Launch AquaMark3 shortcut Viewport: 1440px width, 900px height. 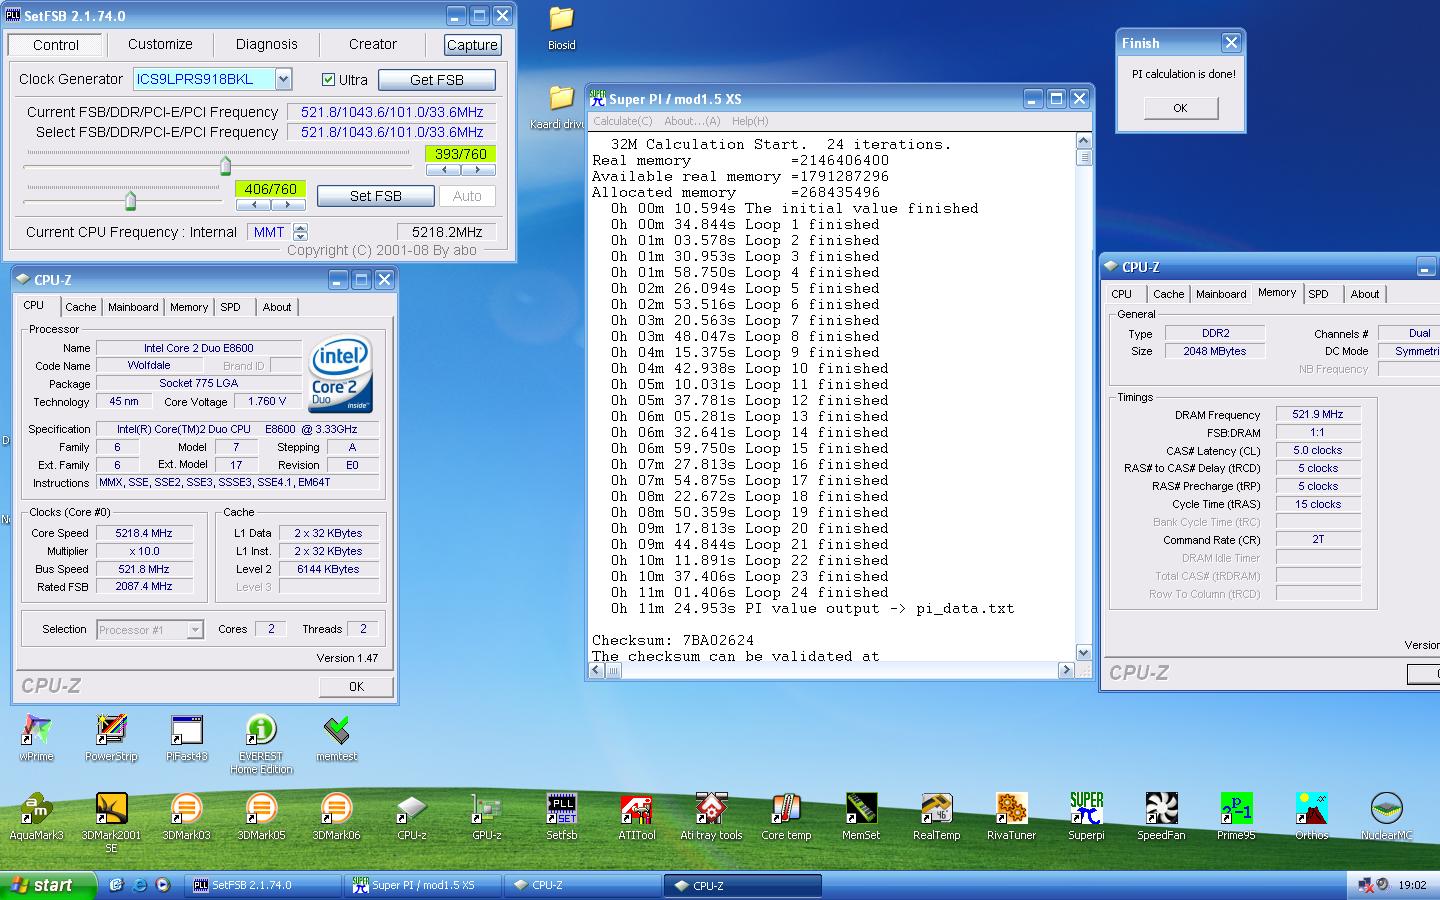36,817
